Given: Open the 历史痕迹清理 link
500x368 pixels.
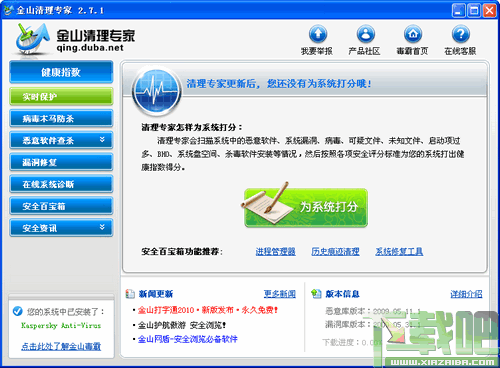Looking at the screenshot, I should pyautogui.click(x=335, y=251).
